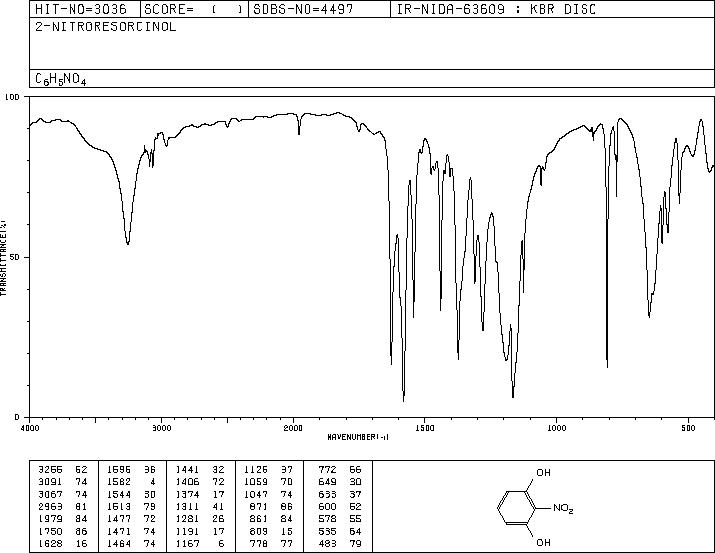Select peak table entry 1628
The height and width of the screenshot is (553, 715).
click(50, 544)
